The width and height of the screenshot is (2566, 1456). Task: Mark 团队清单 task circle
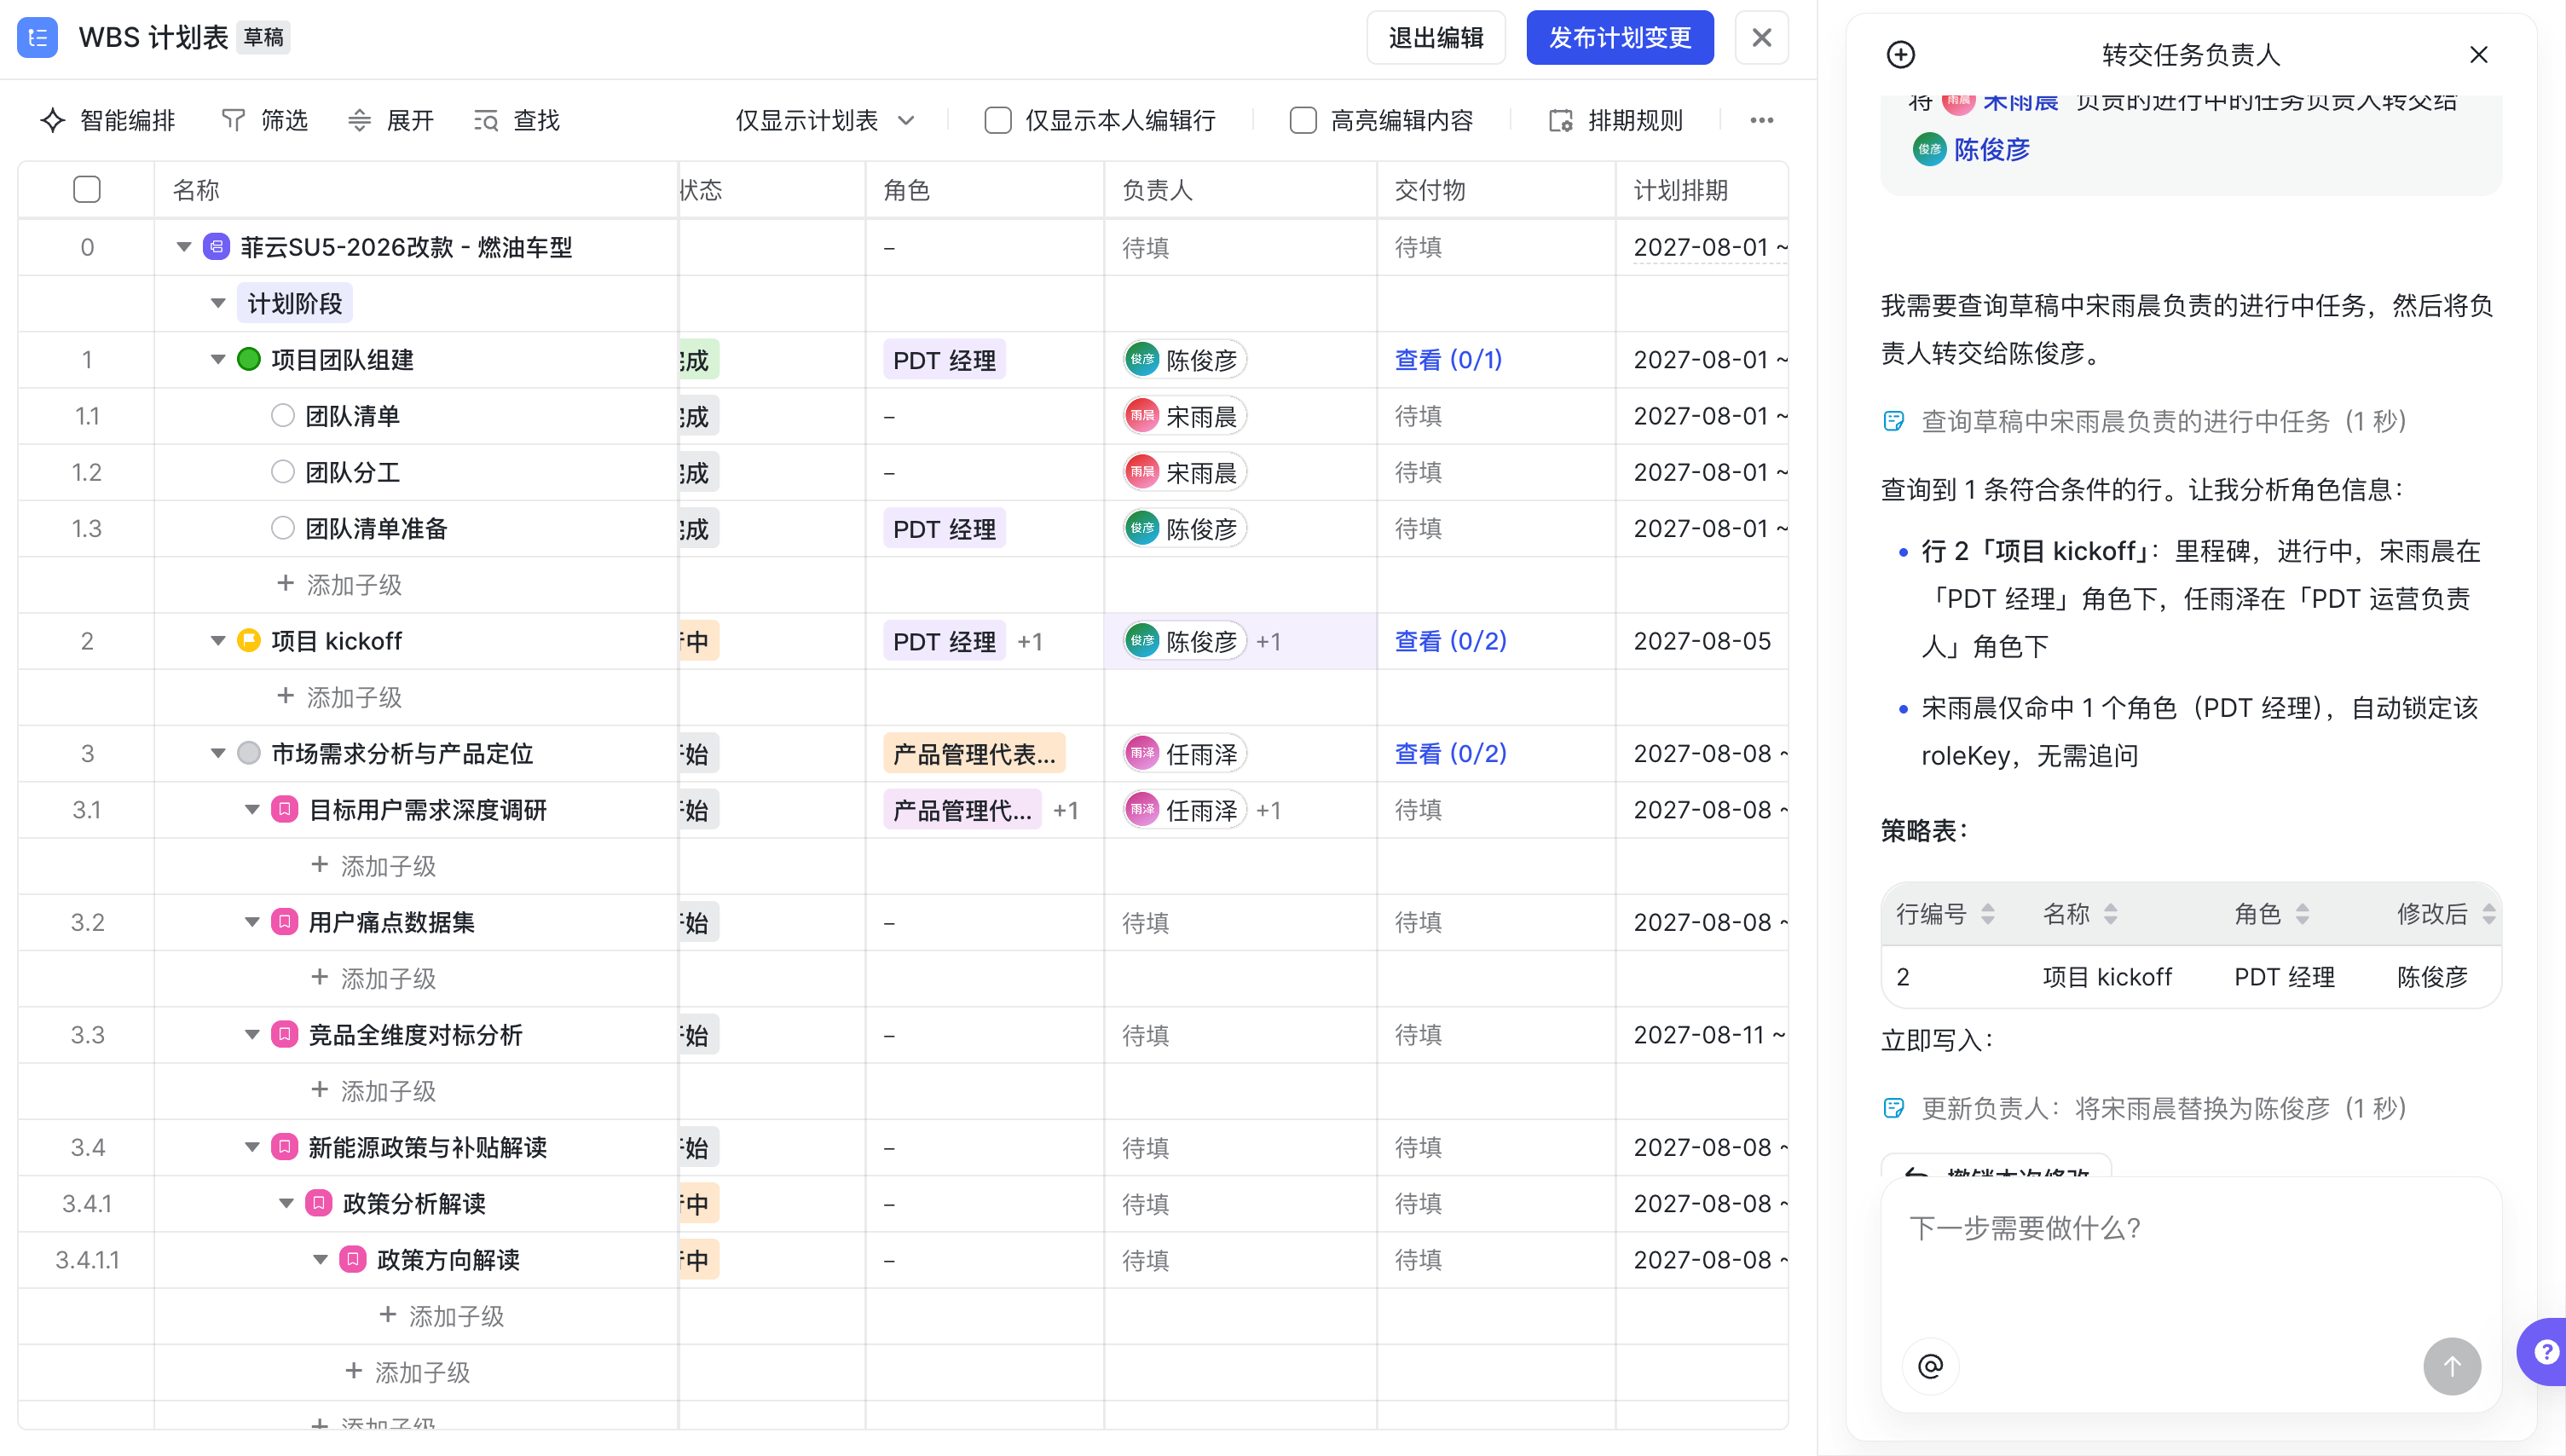[x=283, y=415]
